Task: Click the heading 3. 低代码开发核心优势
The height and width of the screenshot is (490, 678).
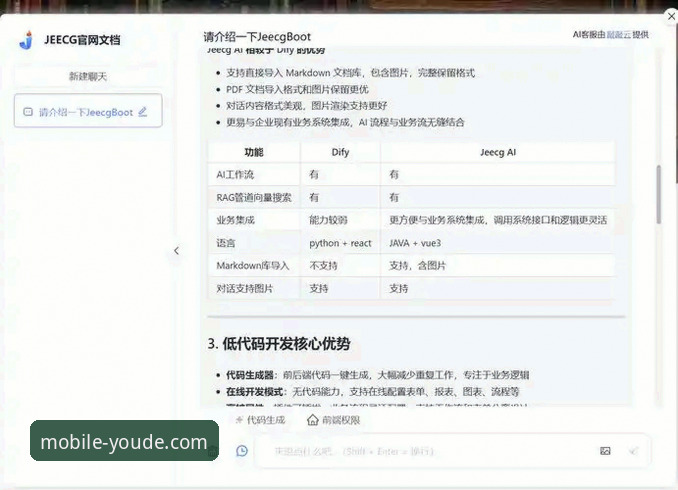Action: tap(279, 344)
